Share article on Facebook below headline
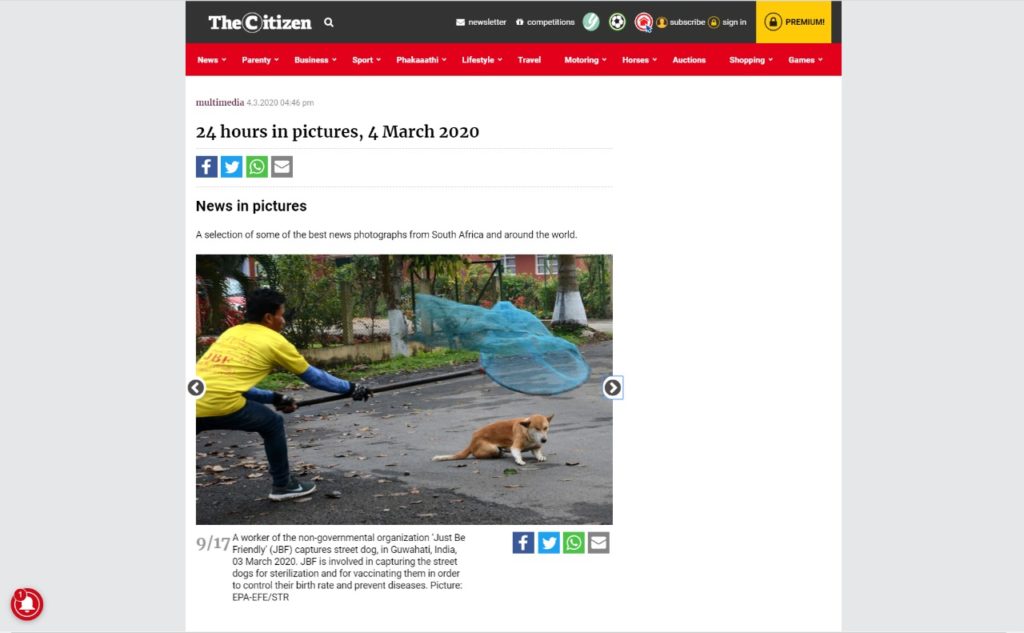The height and width of the screenshot is (633, 1024). (206, 167)
